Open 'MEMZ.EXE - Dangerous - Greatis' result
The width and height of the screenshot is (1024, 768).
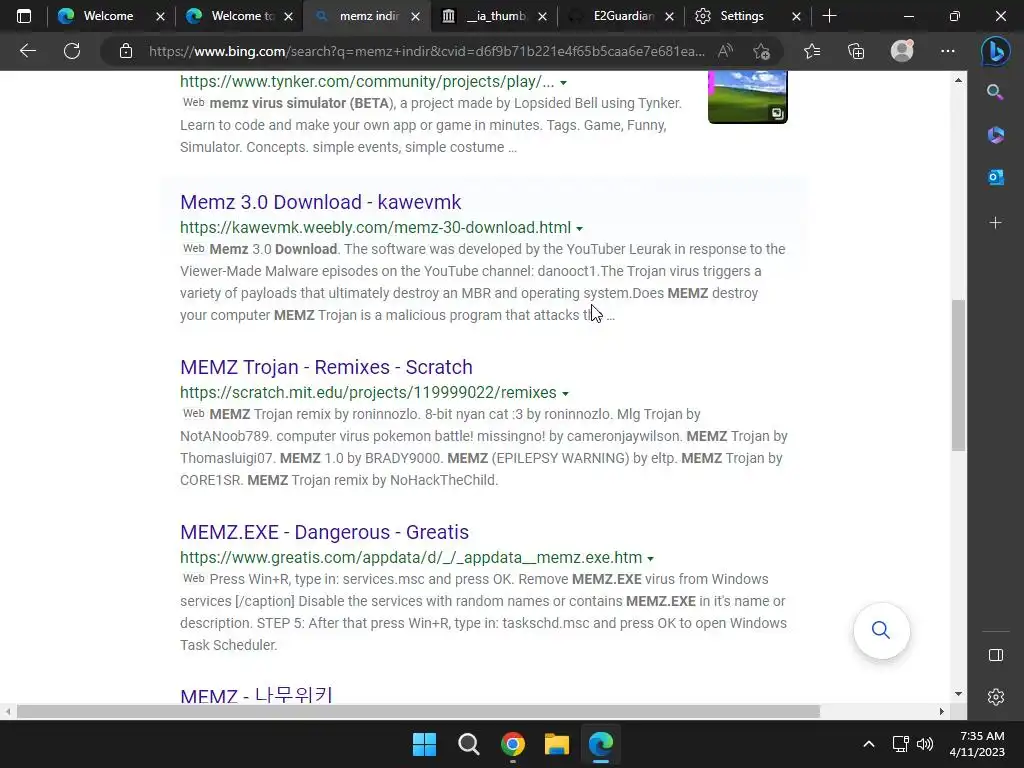[325, 532]
